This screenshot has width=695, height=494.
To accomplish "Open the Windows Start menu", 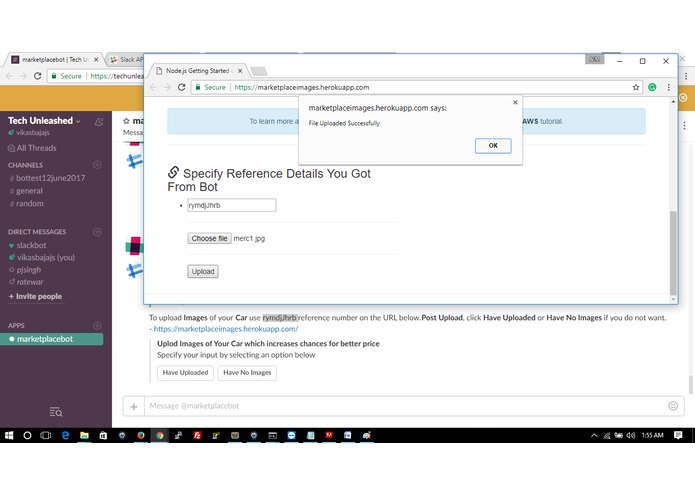I will point(9,436).
